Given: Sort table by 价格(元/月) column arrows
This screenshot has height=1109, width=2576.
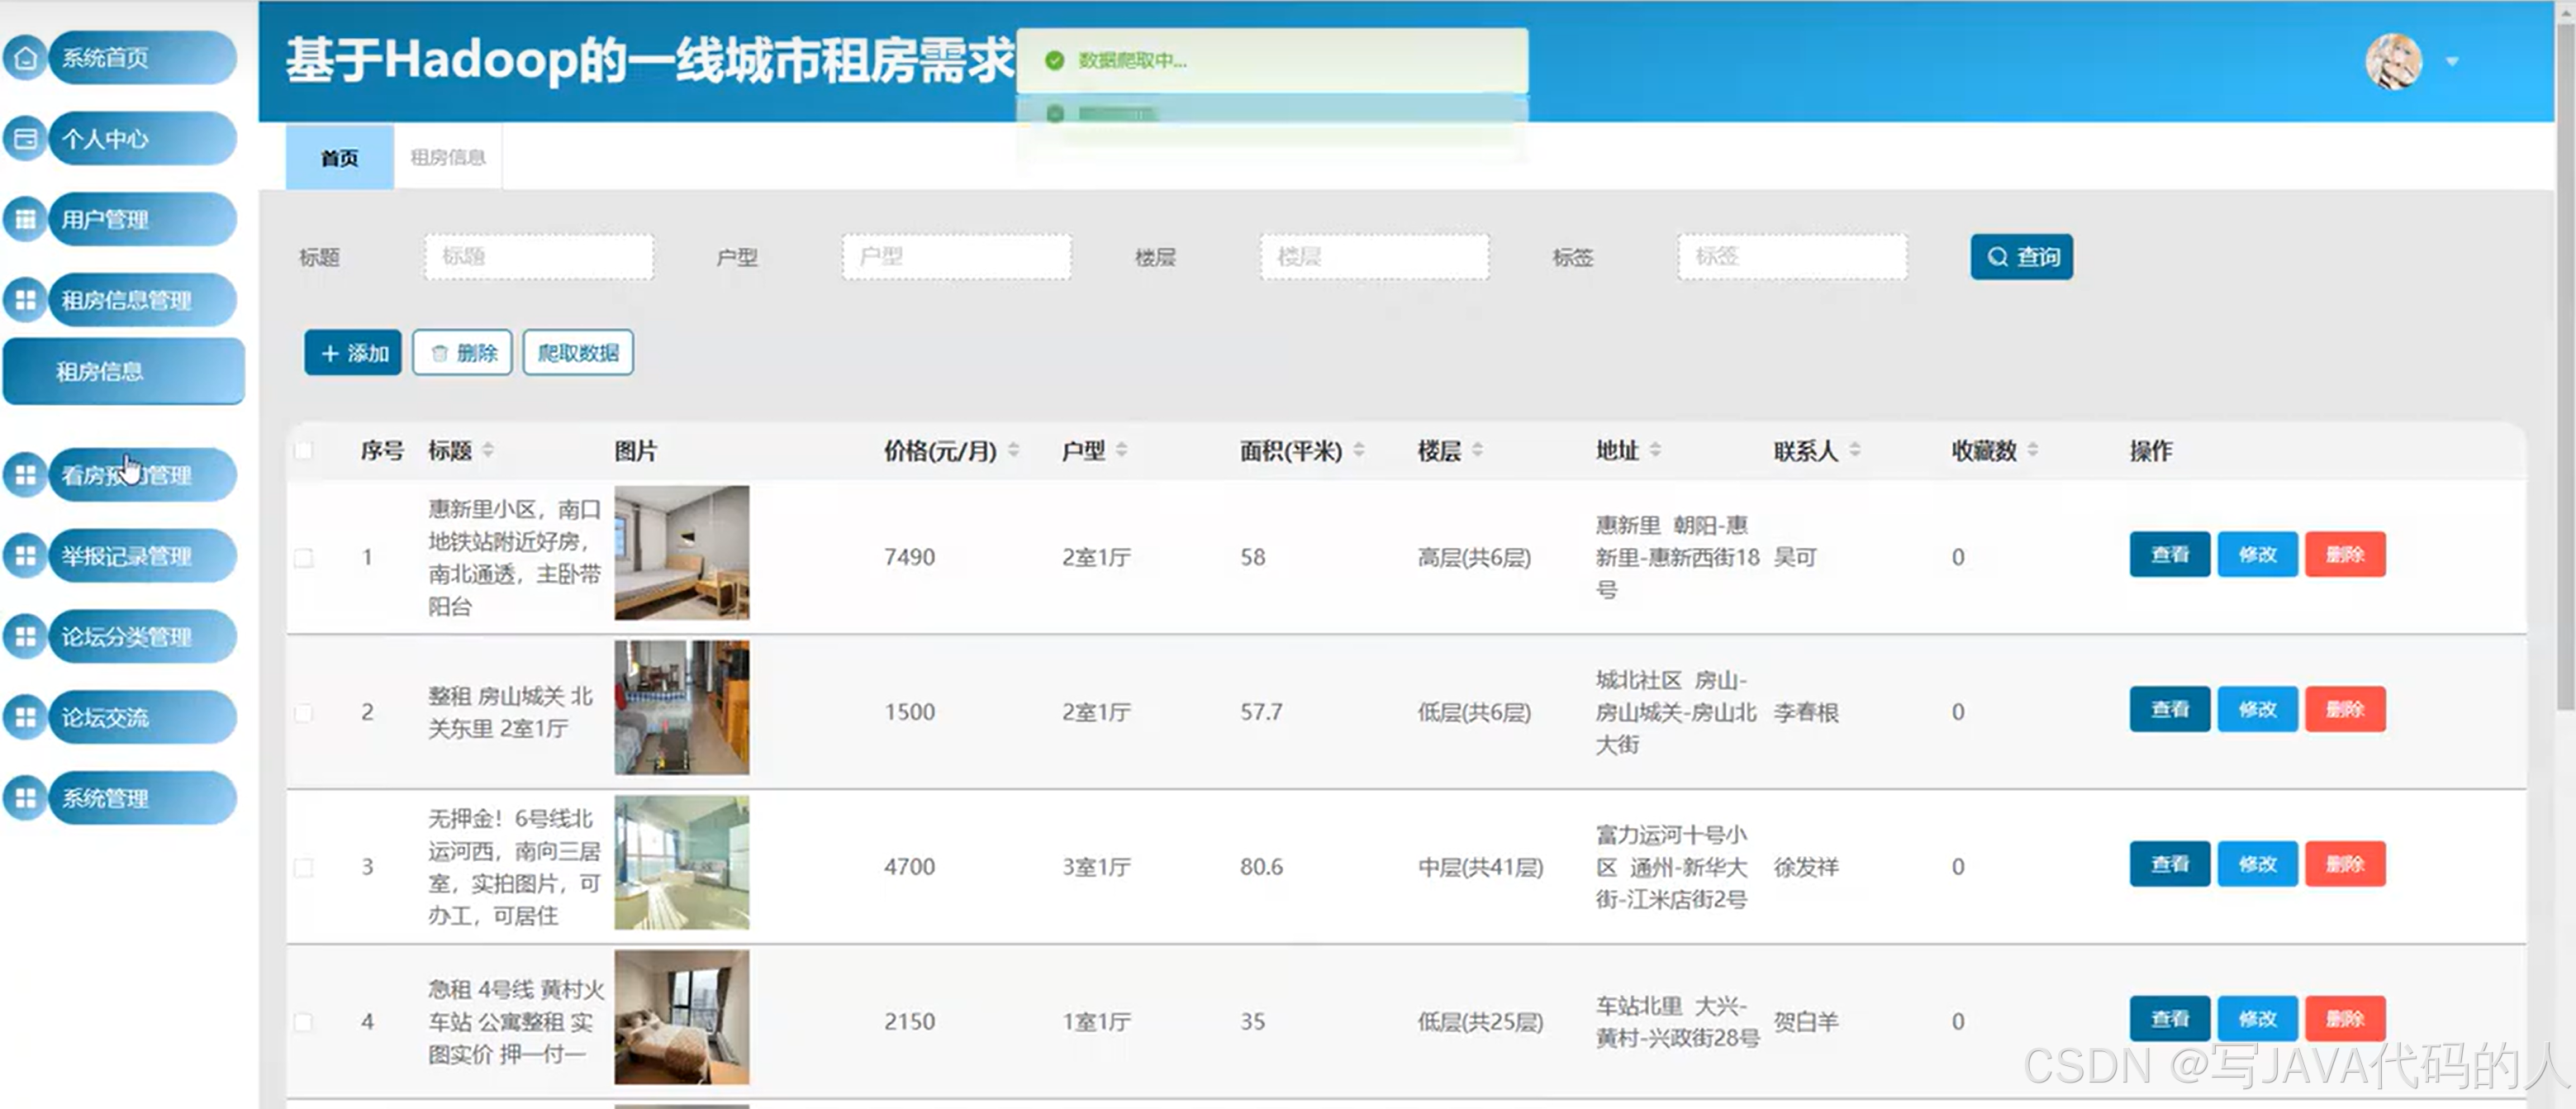Looking at the screenshot, I should [x=1013, y=450].
